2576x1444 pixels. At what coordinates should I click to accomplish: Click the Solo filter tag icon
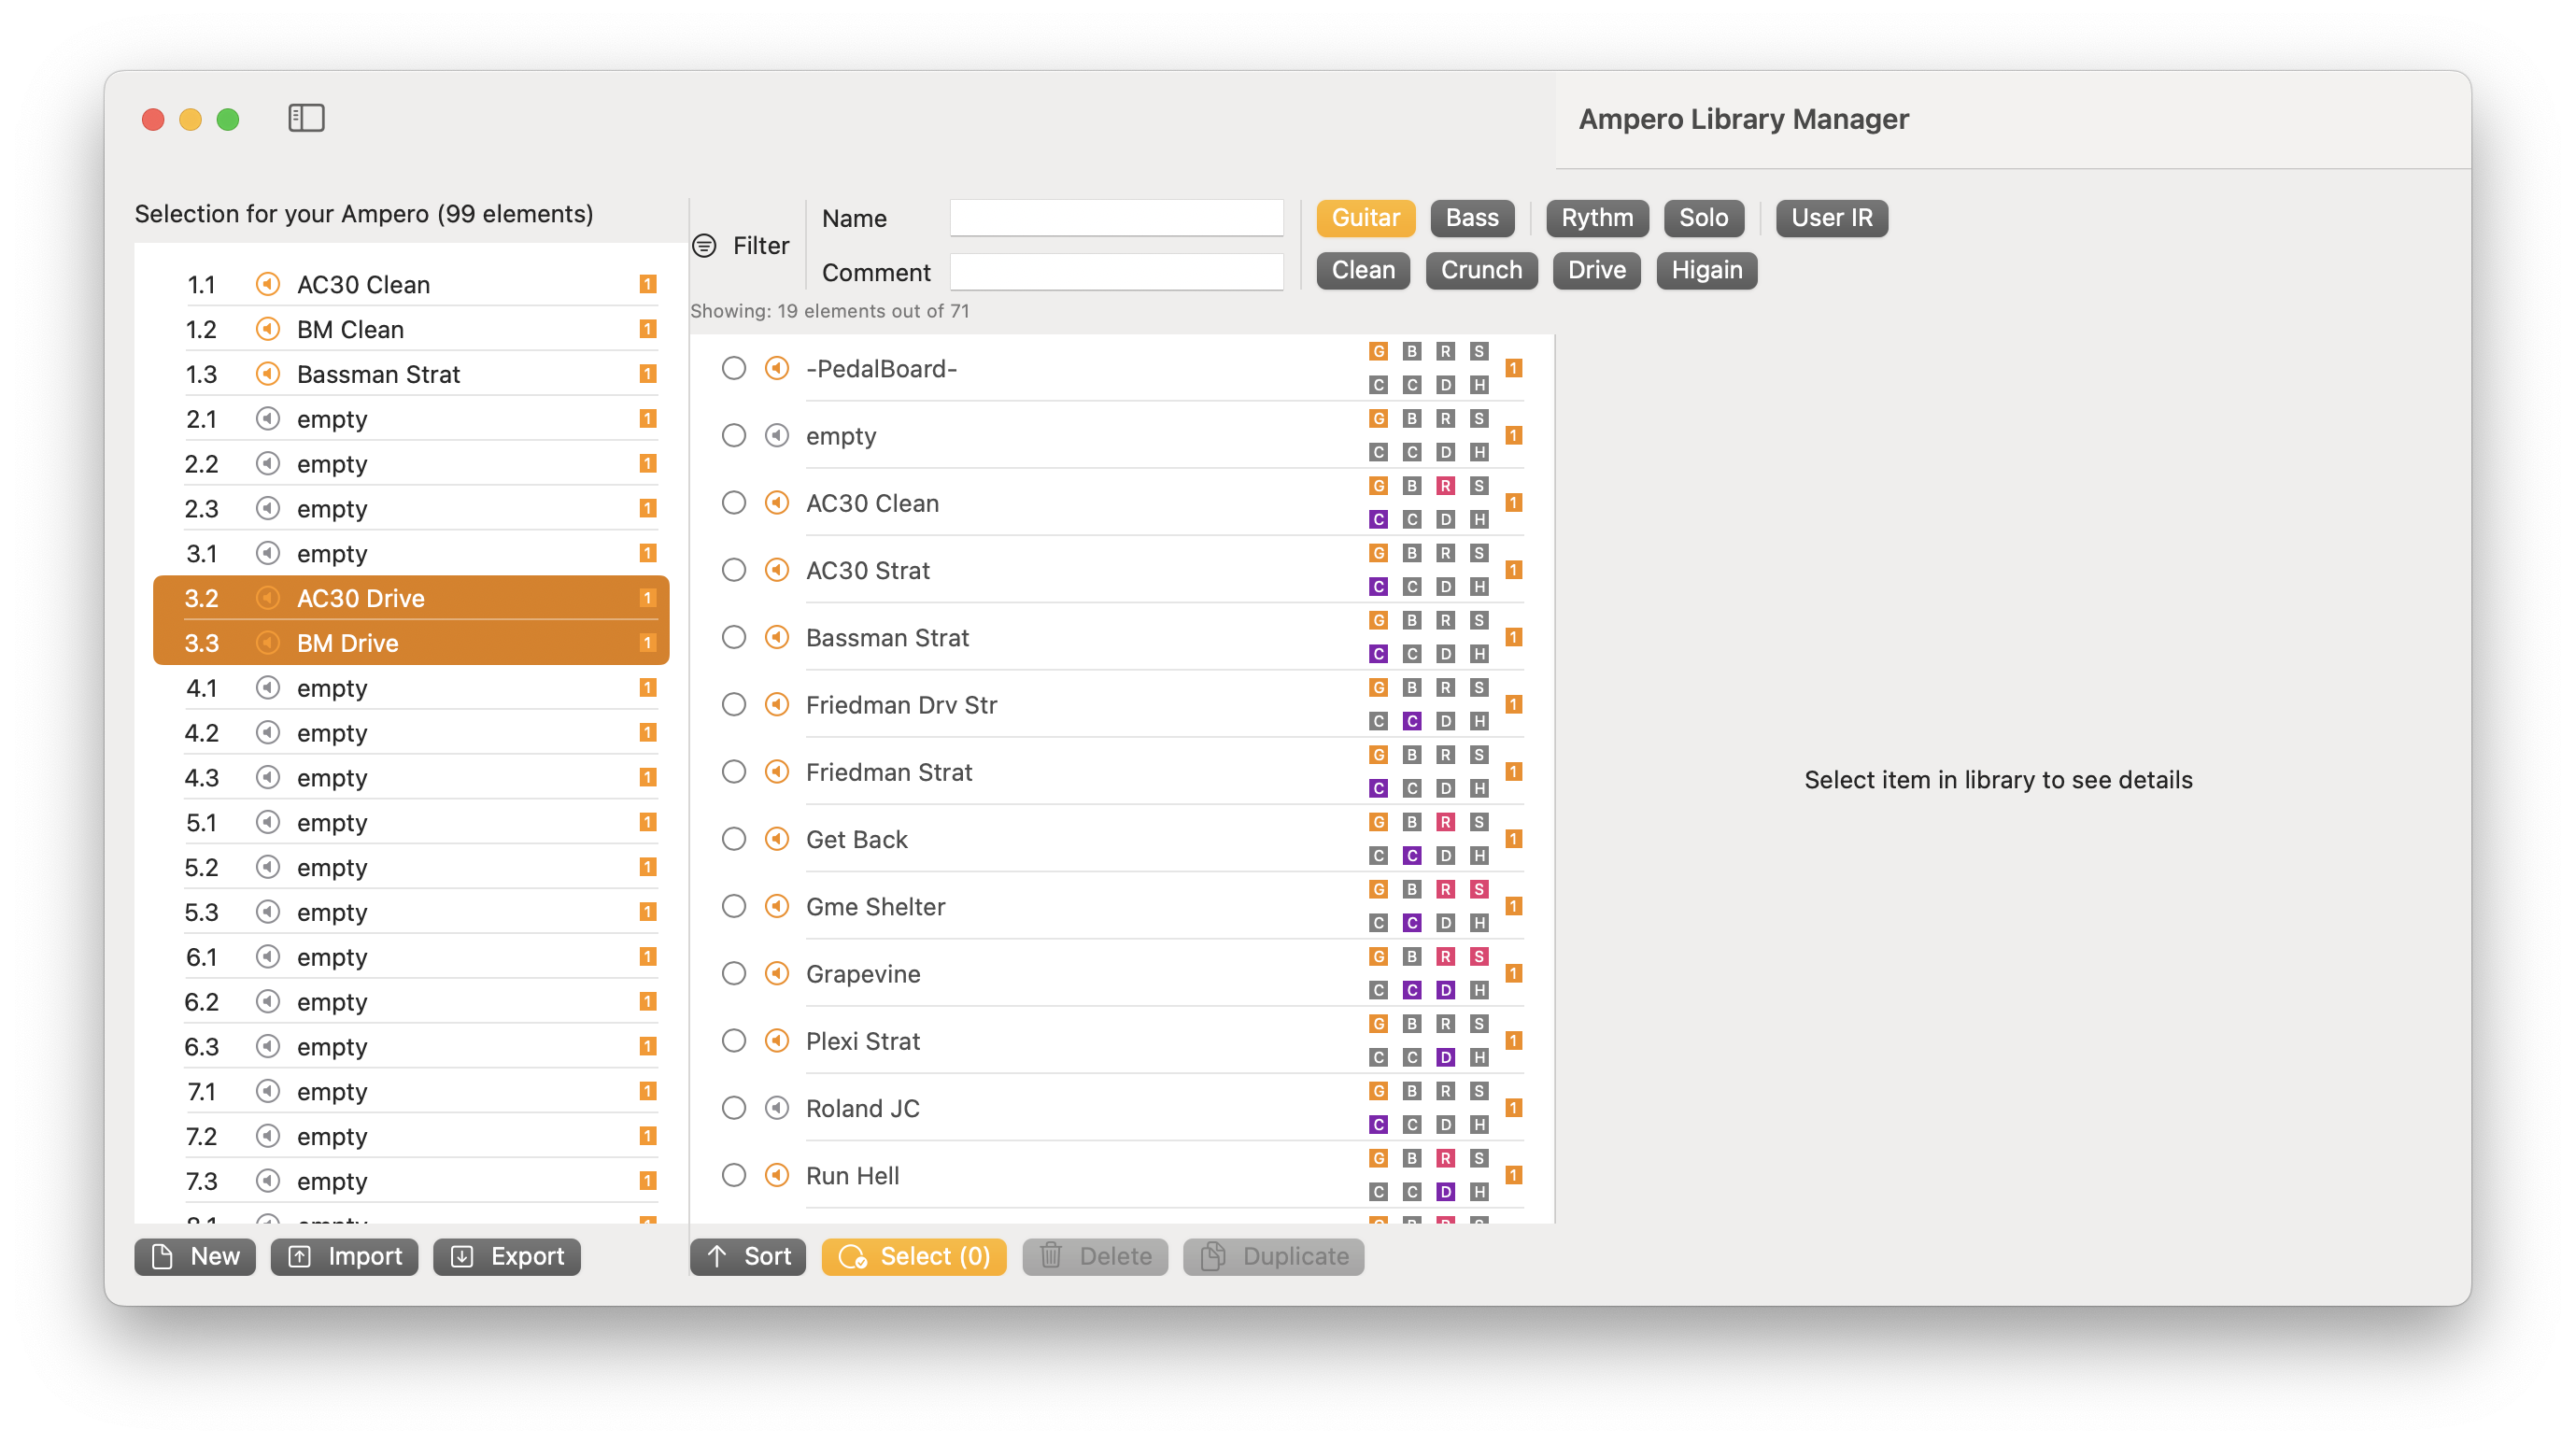[1704, 216]
